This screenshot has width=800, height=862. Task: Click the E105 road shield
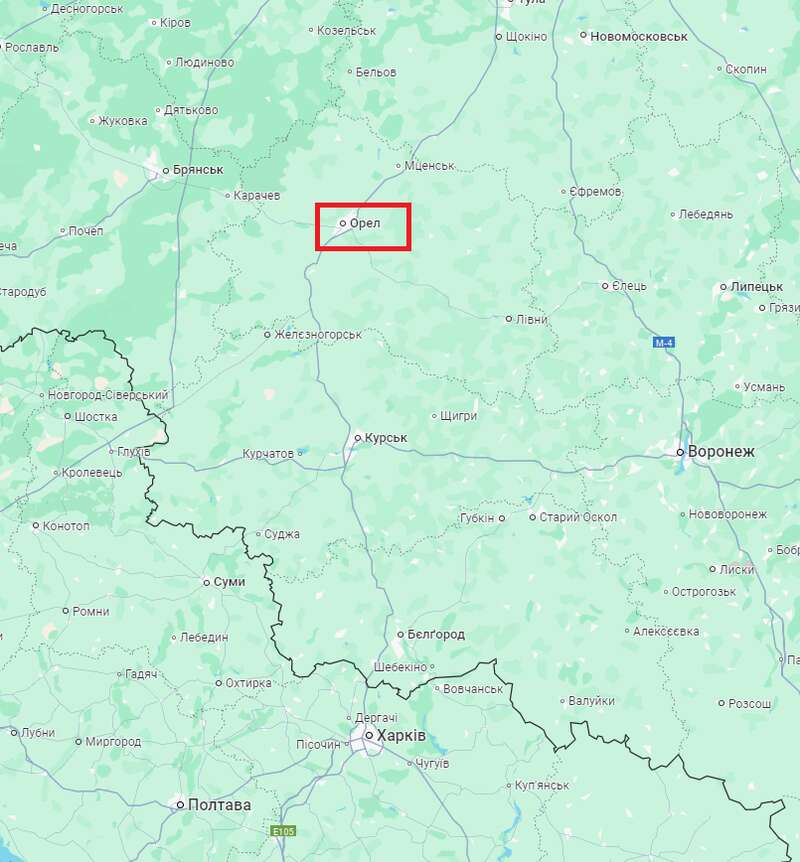click(283, 831)
